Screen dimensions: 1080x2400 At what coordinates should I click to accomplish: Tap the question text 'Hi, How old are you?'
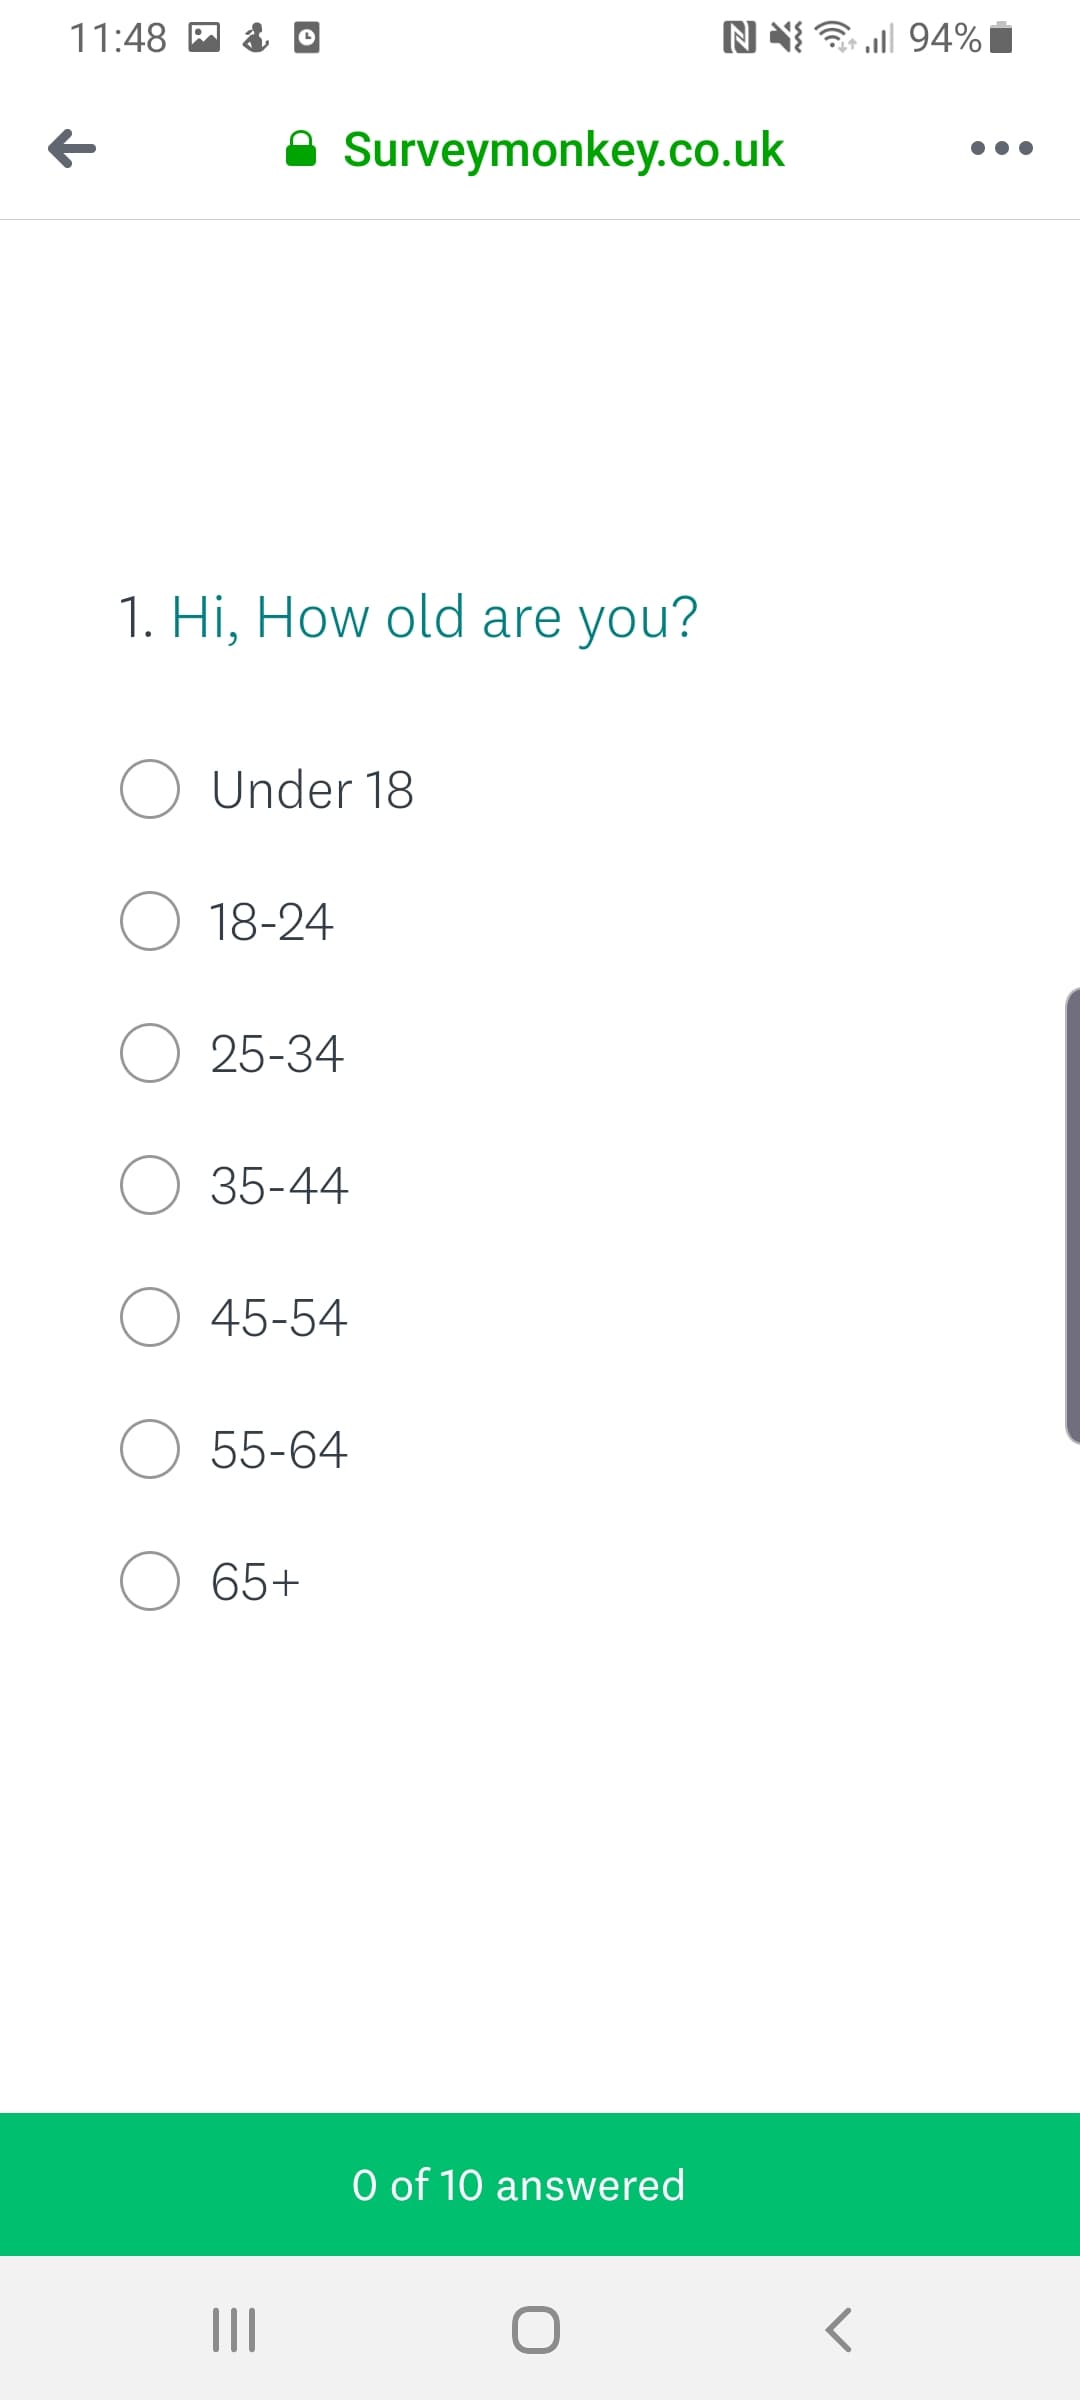click(x=433, y=617)
